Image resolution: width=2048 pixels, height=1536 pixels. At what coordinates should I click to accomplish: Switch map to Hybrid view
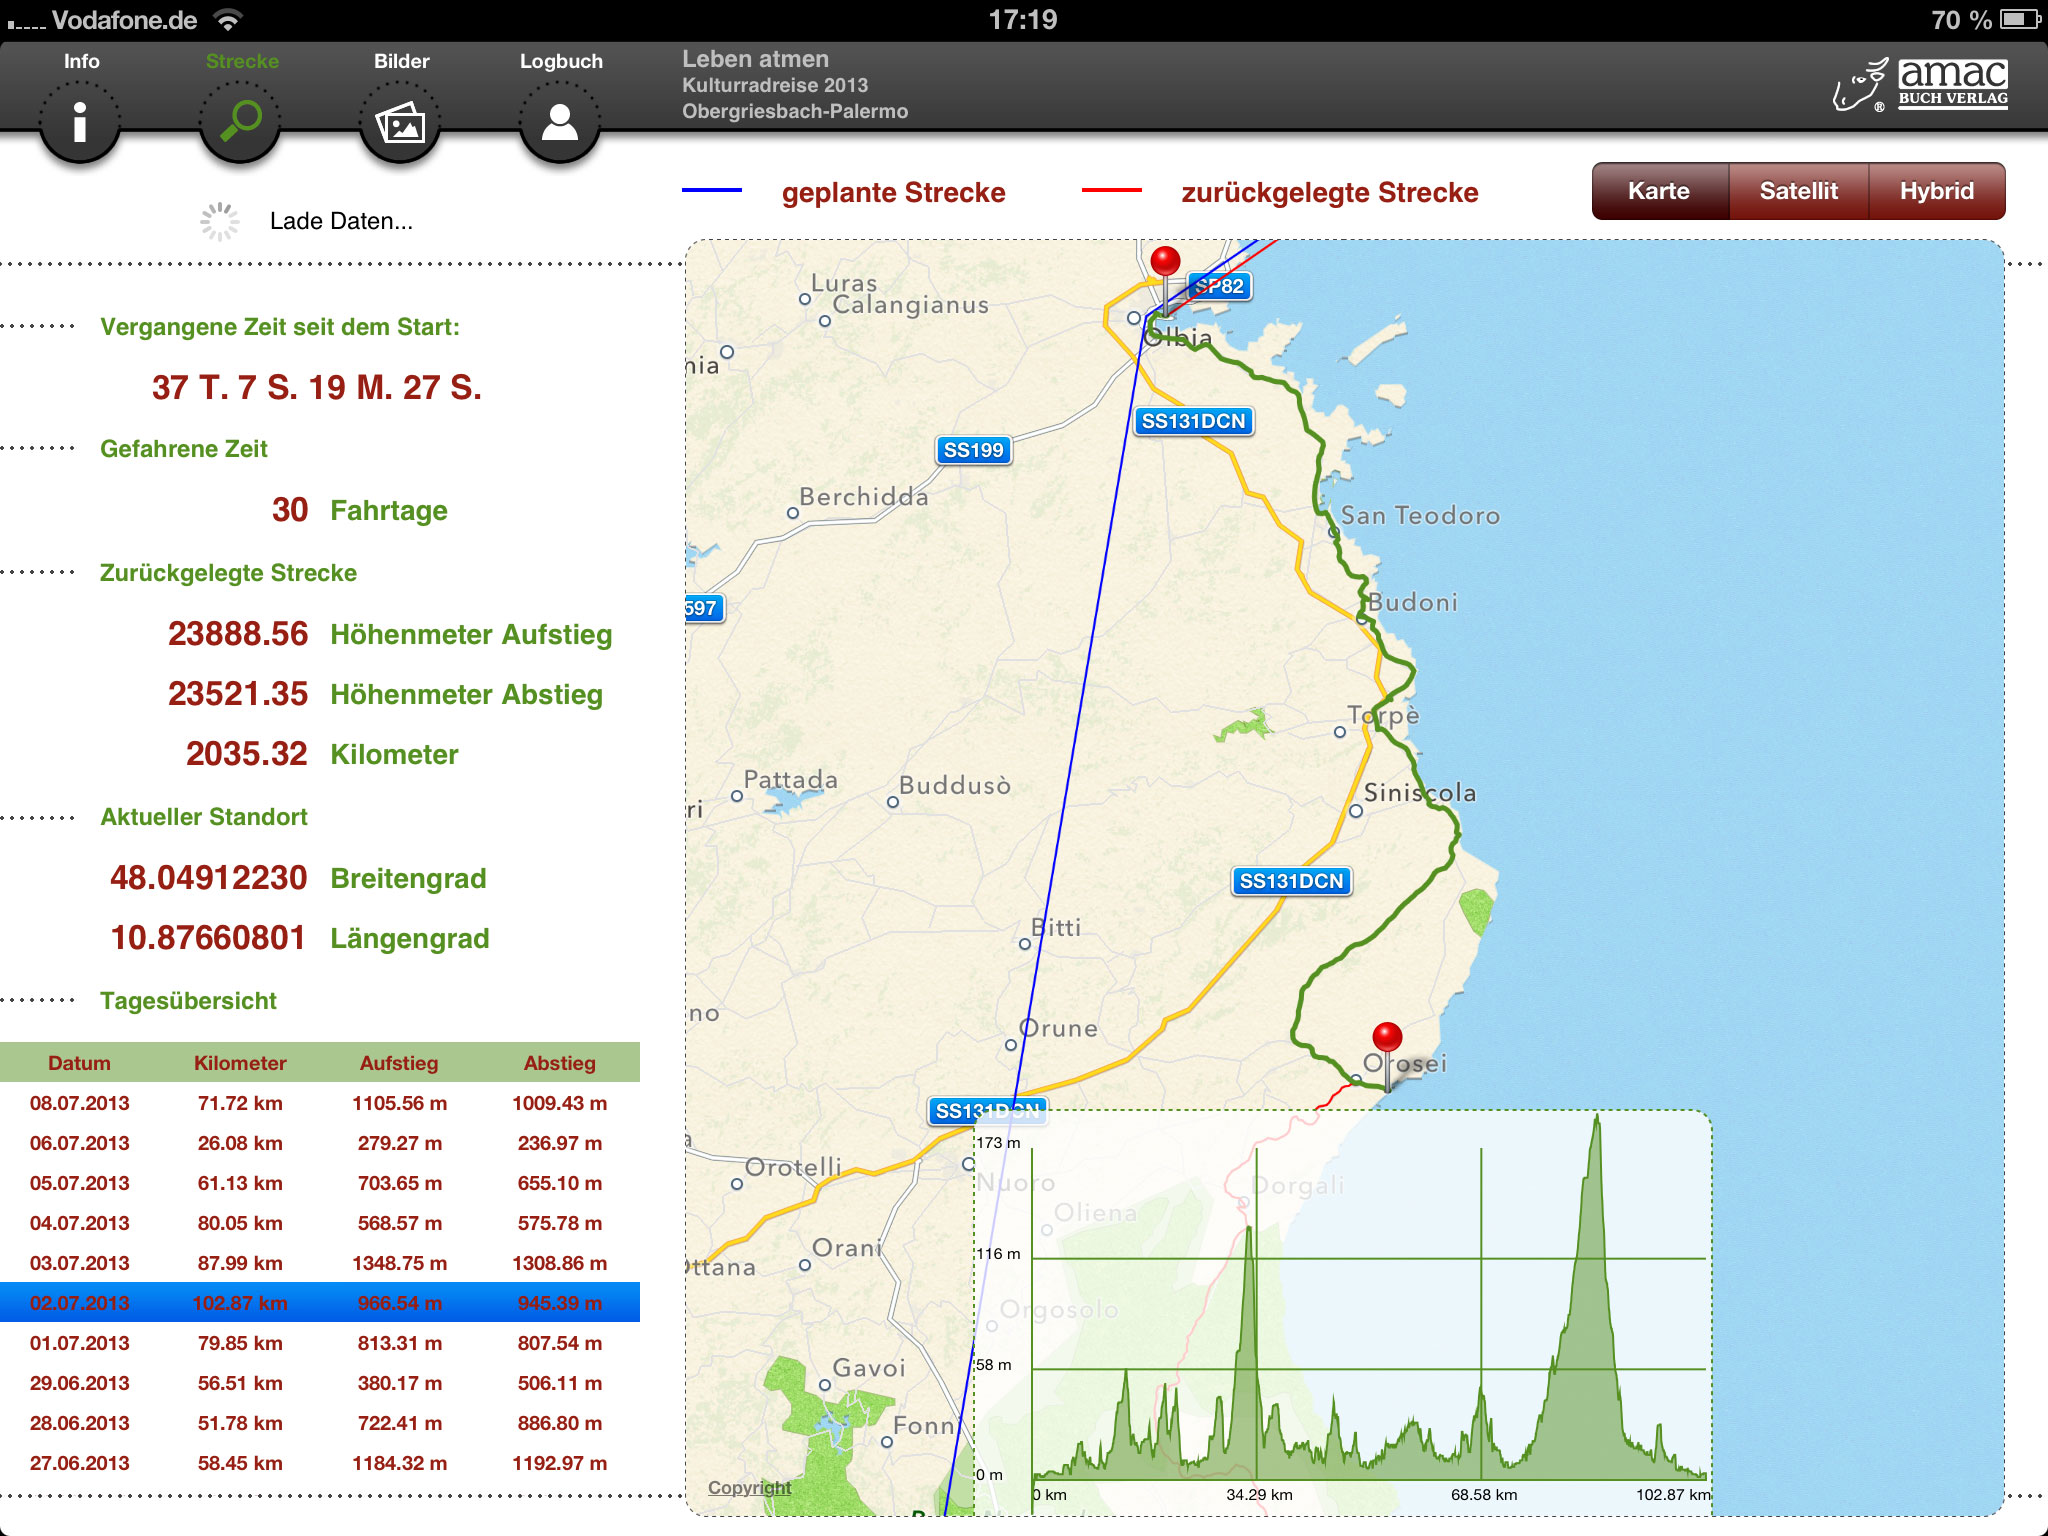coord(1937,191)
